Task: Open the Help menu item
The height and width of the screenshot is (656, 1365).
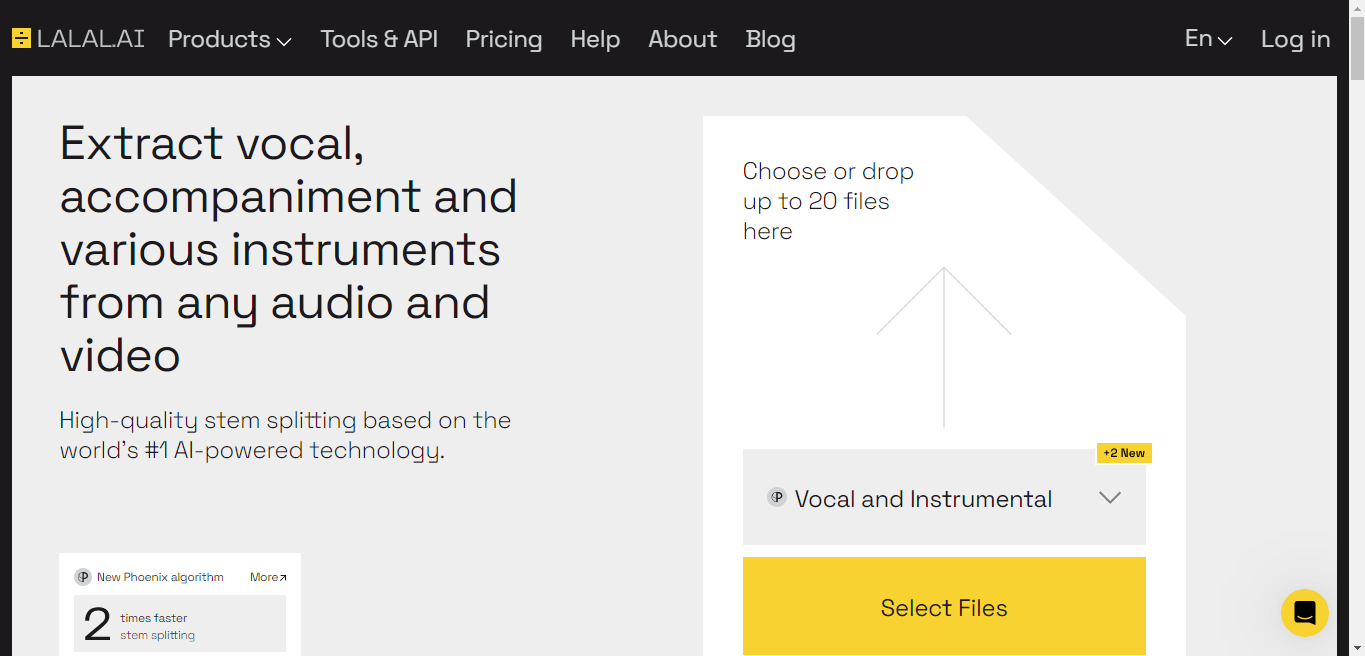Action: tap(595, 39)
